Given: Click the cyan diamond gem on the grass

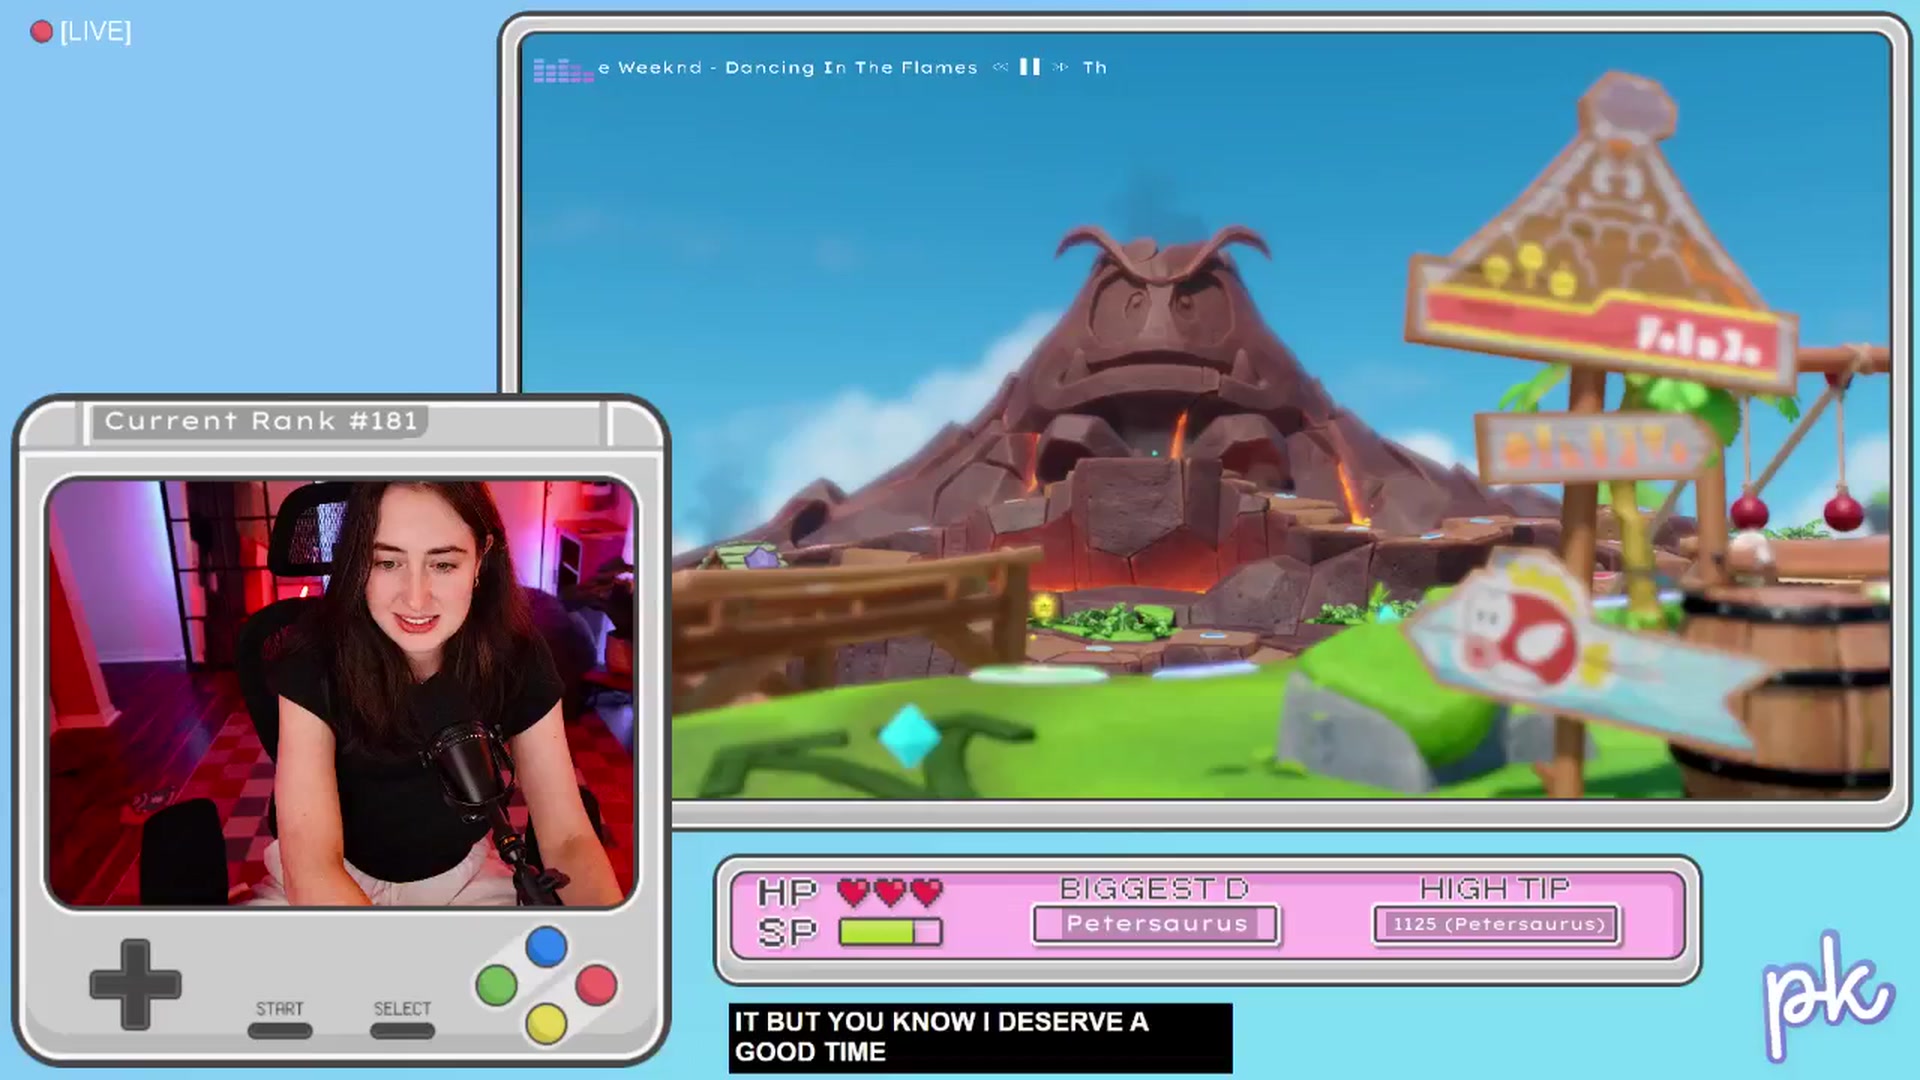Looking at the screenshot, I should (909, 736).
